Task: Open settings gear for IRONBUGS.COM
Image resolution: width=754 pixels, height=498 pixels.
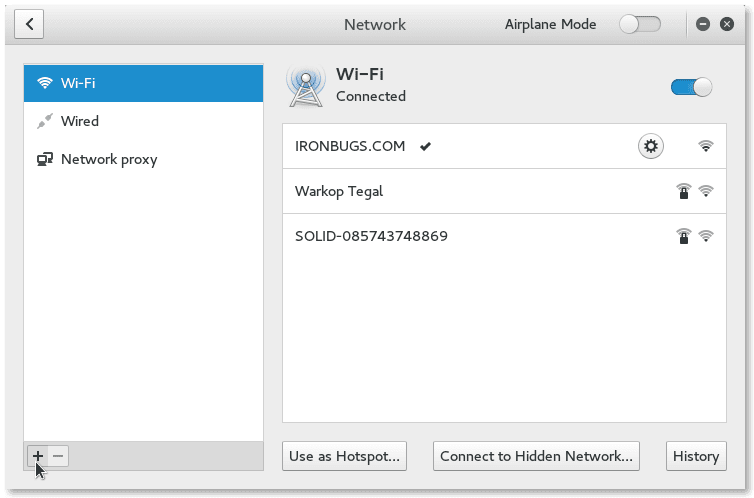Action: pos(651,146)
